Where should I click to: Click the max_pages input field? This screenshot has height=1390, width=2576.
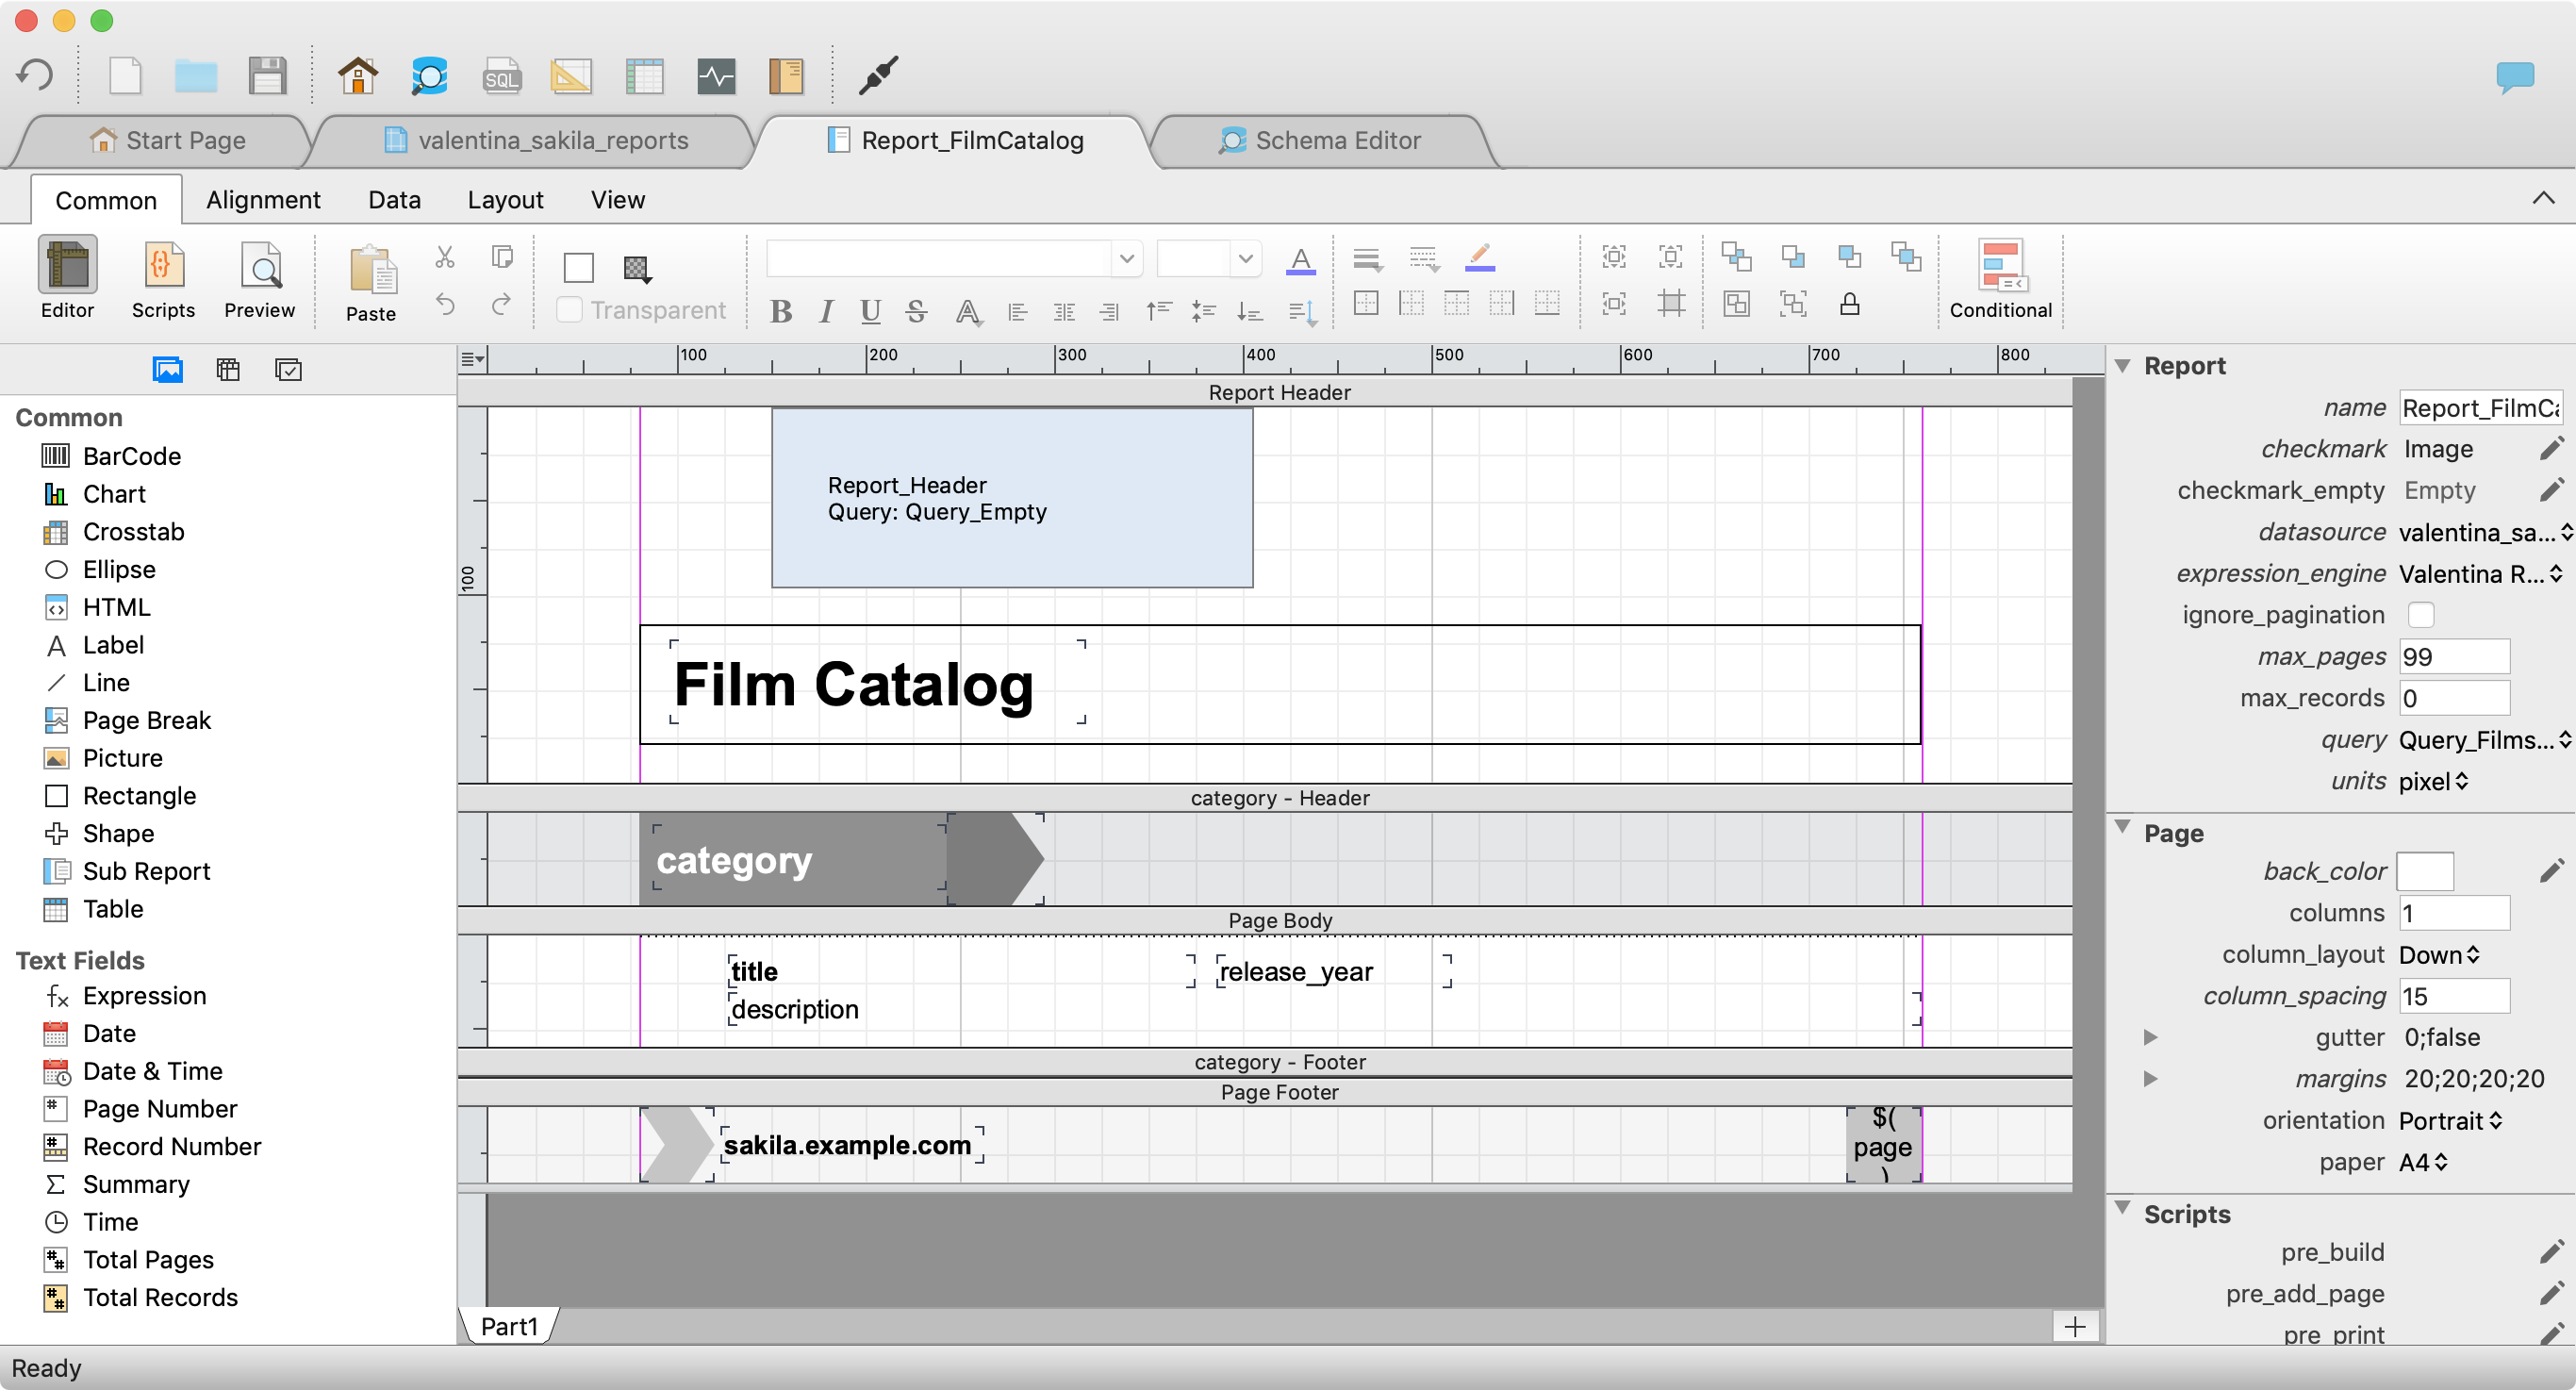coord(2455,657)
